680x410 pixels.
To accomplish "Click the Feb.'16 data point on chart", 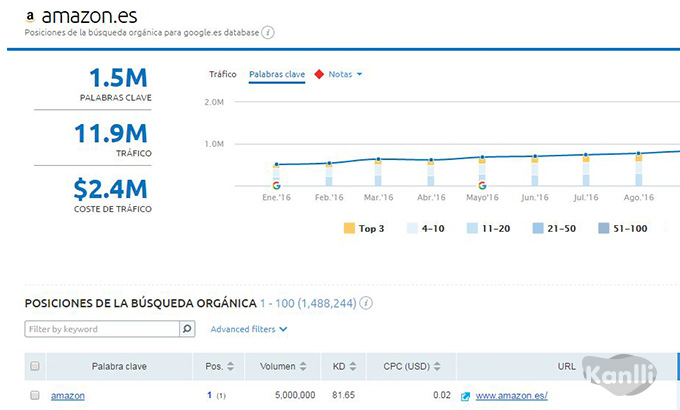I will [329, 163].
